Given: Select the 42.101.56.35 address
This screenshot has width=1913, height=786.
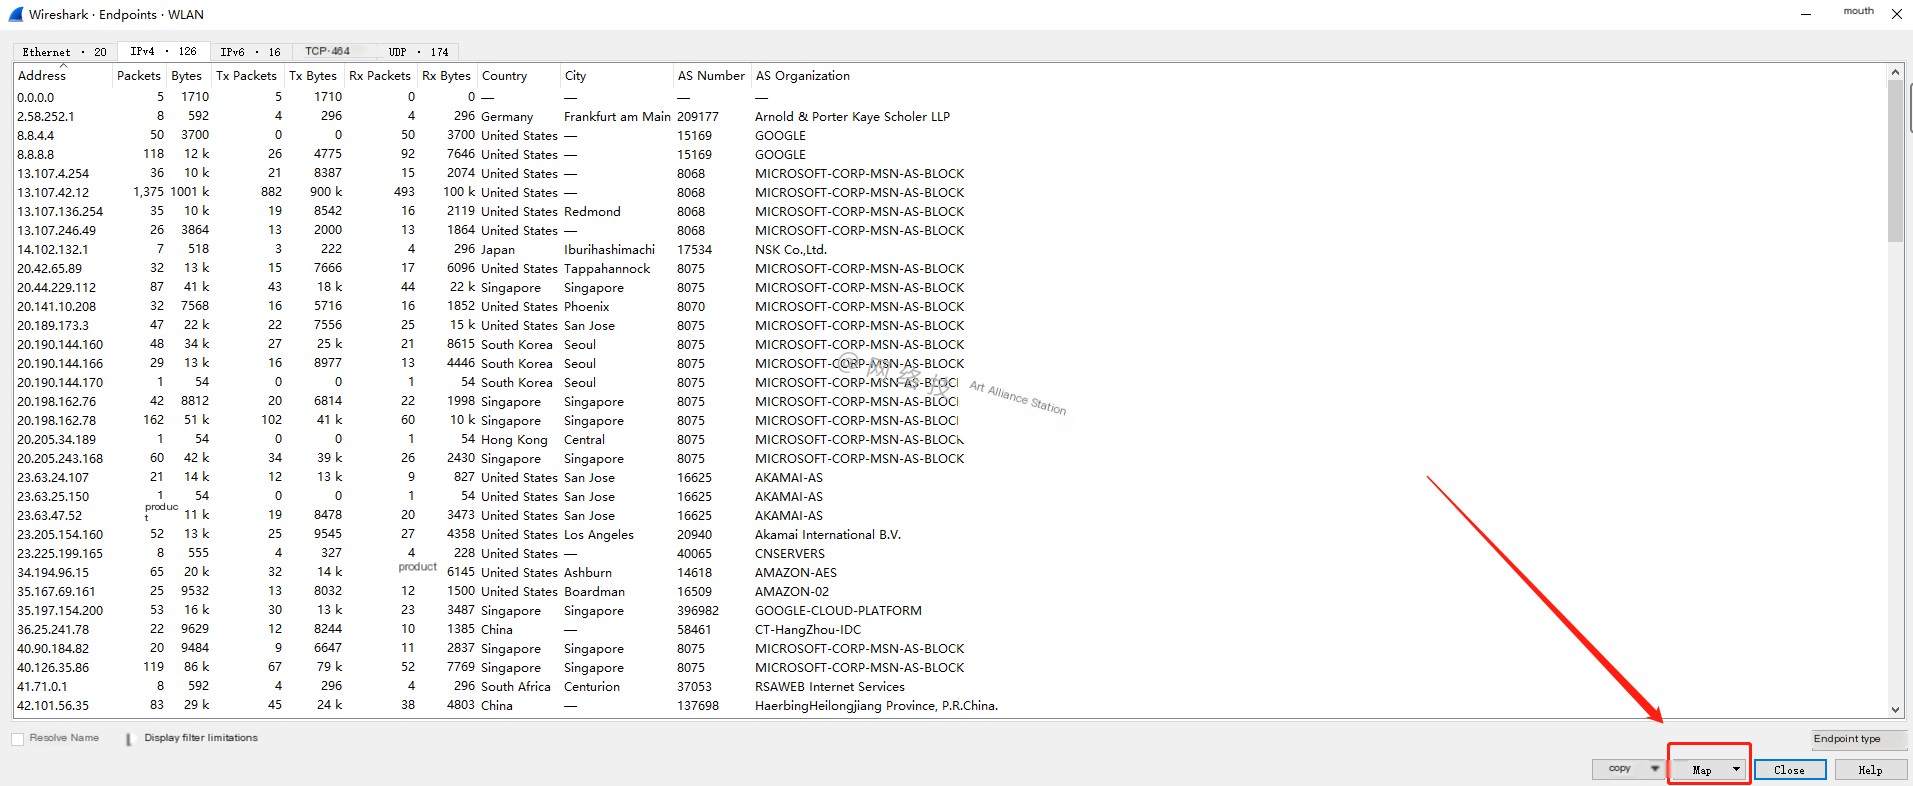Looking at the screenshot, I should click(x=53, y=706).
